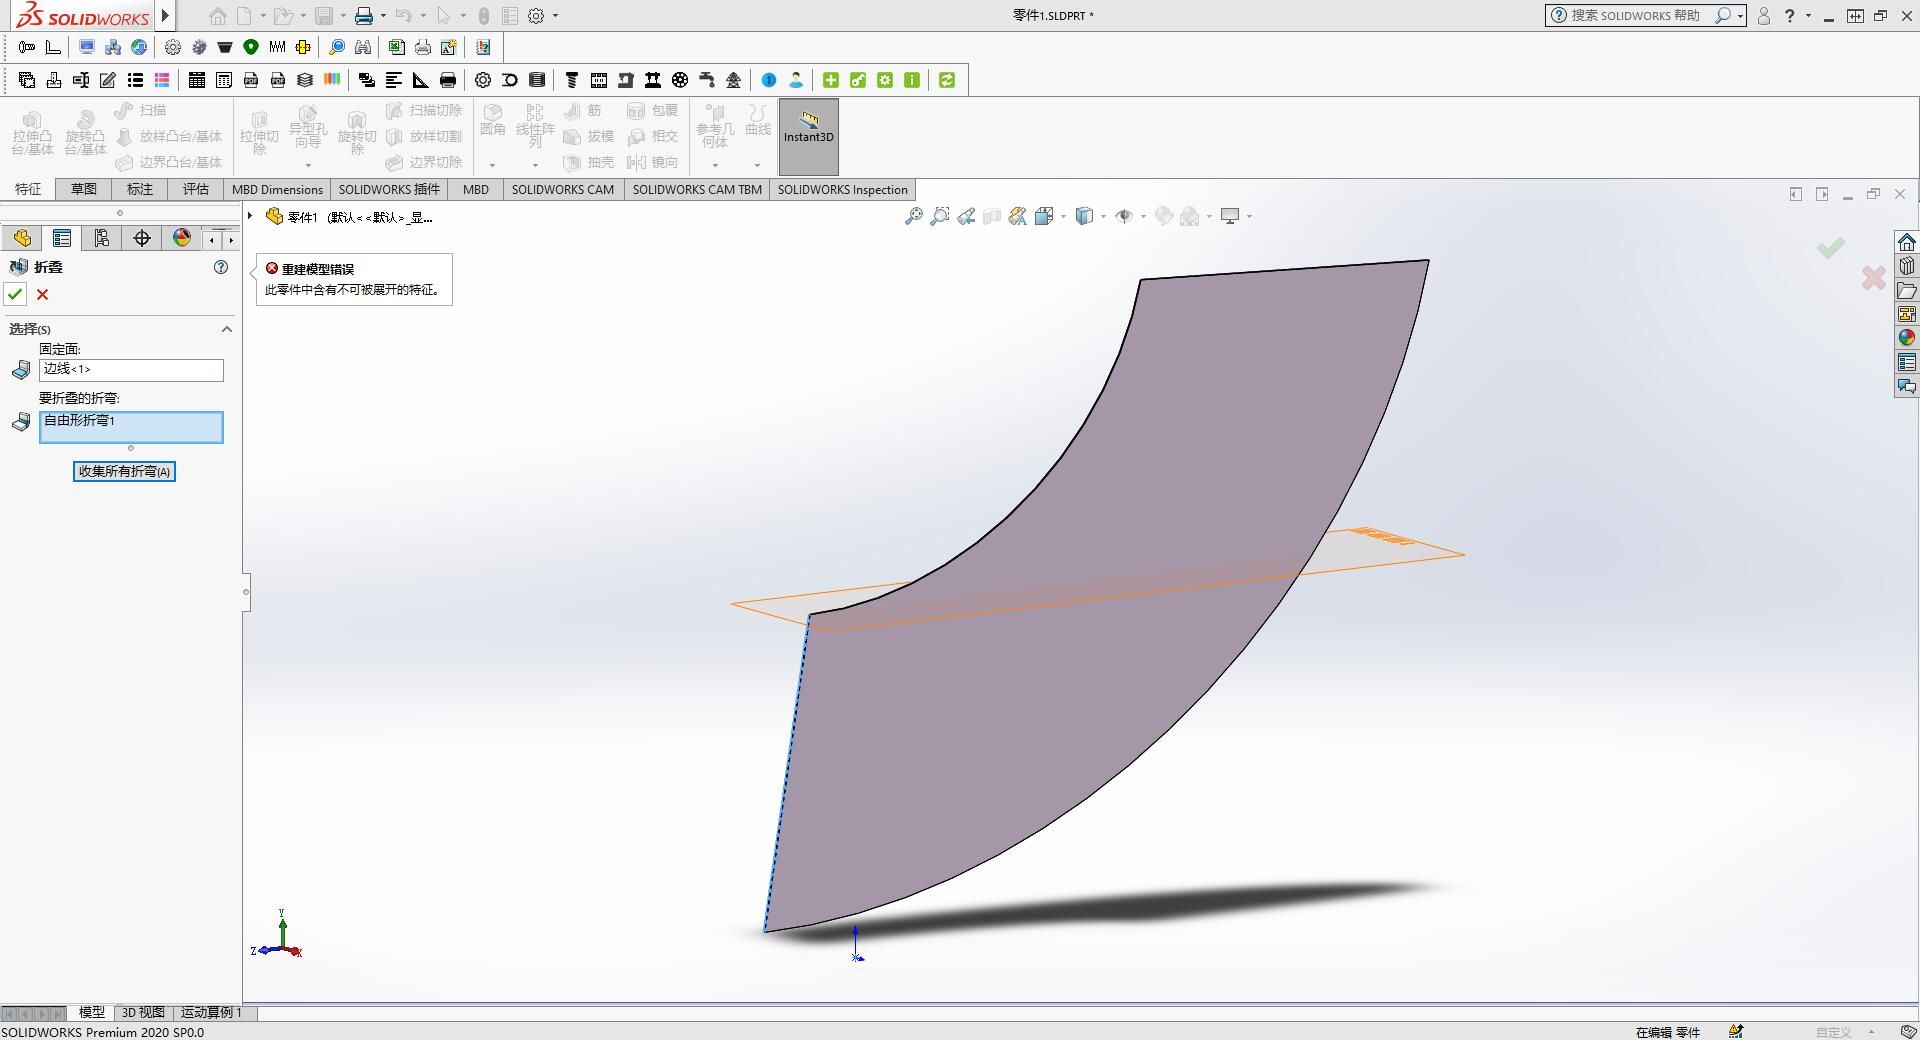Screen dimensions: 1920x1040
Task: Click the Zoom to Area icon
Action: [940, 216]
